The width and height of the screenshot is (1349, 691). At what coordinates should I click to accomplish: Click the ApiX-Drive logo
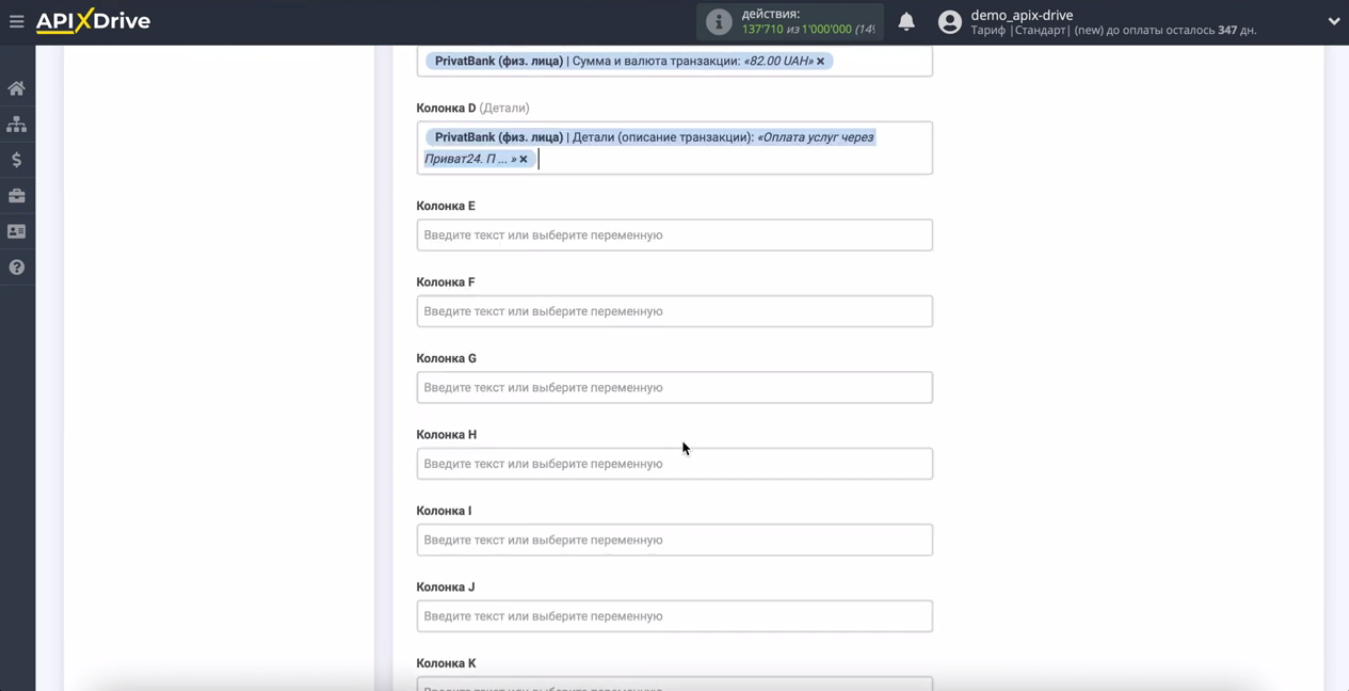(x=93, y=21)
